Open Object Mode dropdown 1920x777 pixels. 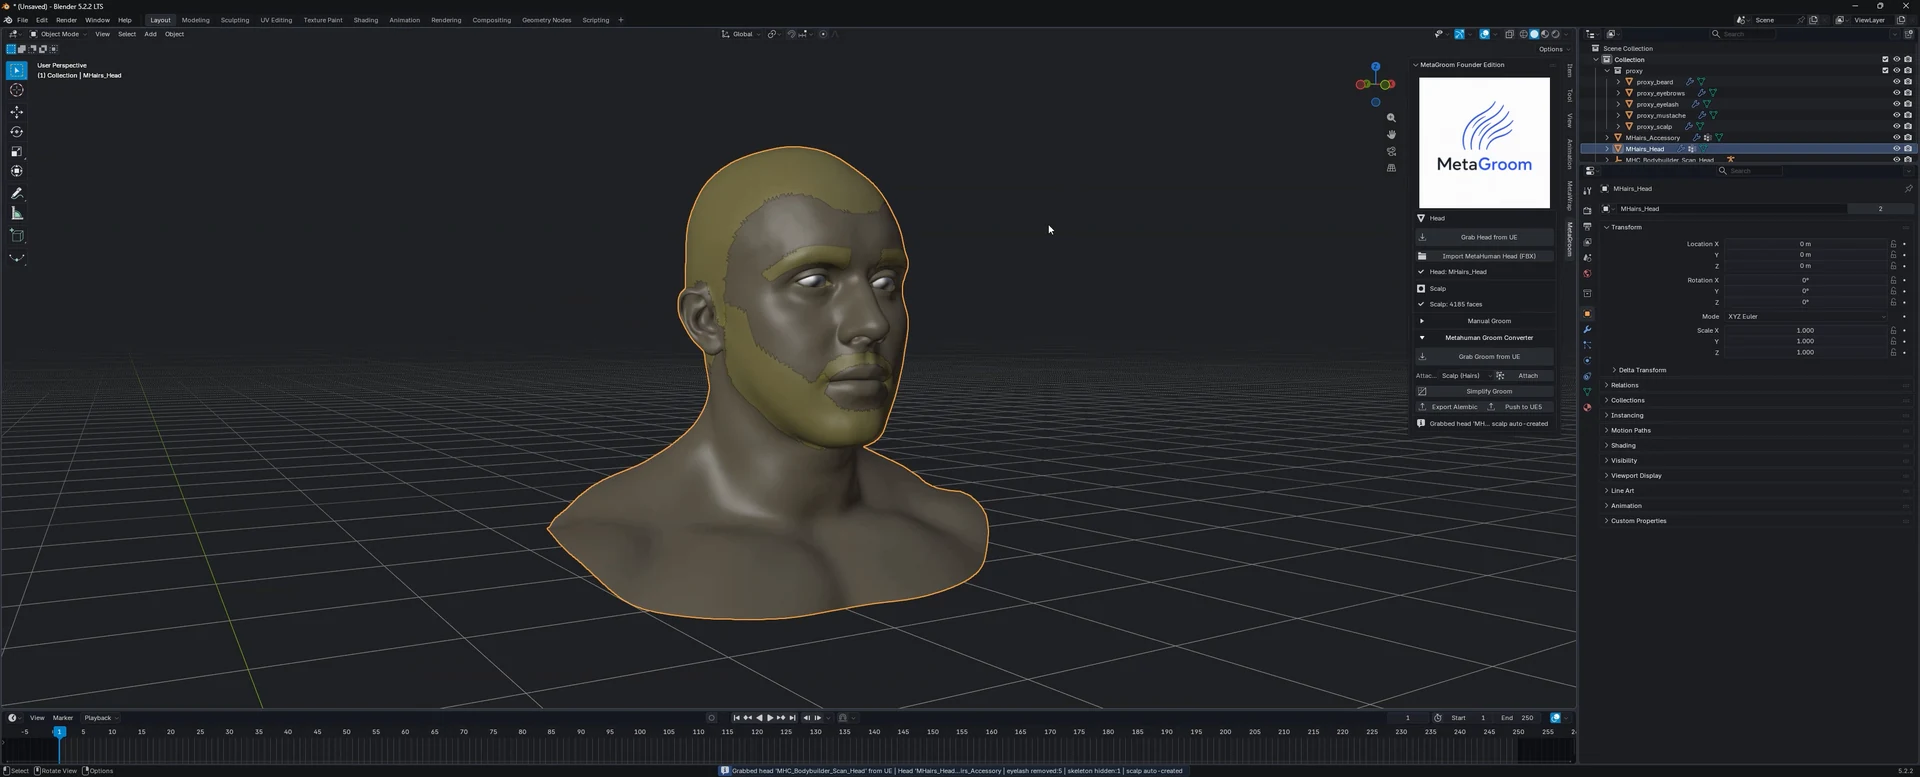coord(58,34)
